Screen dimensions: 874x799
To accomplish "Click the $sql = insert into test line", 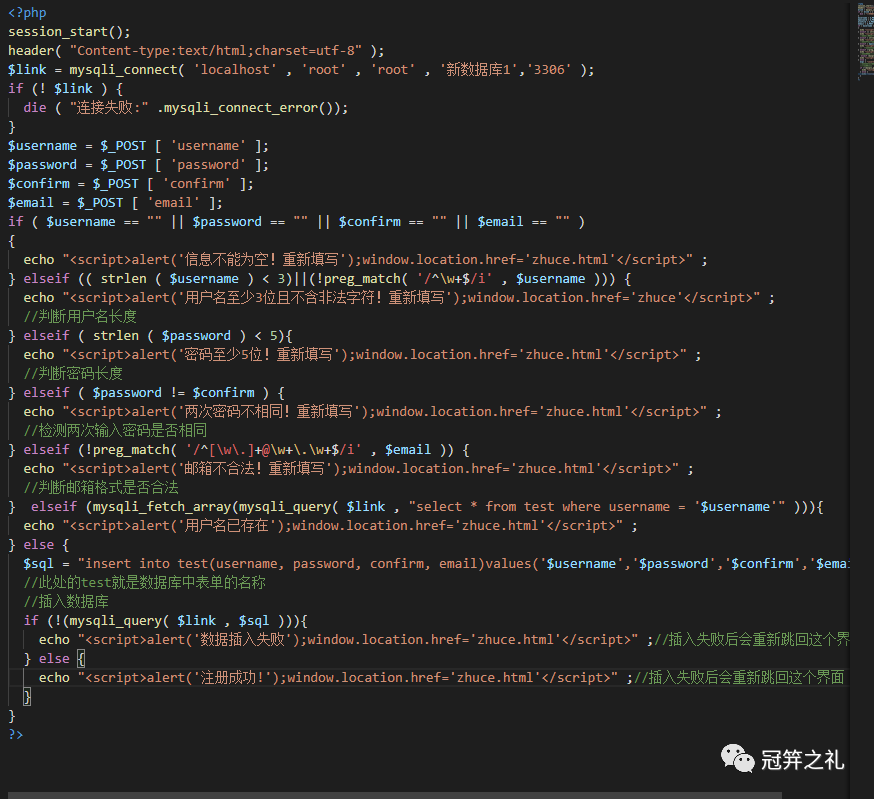I will coord(436,564).
